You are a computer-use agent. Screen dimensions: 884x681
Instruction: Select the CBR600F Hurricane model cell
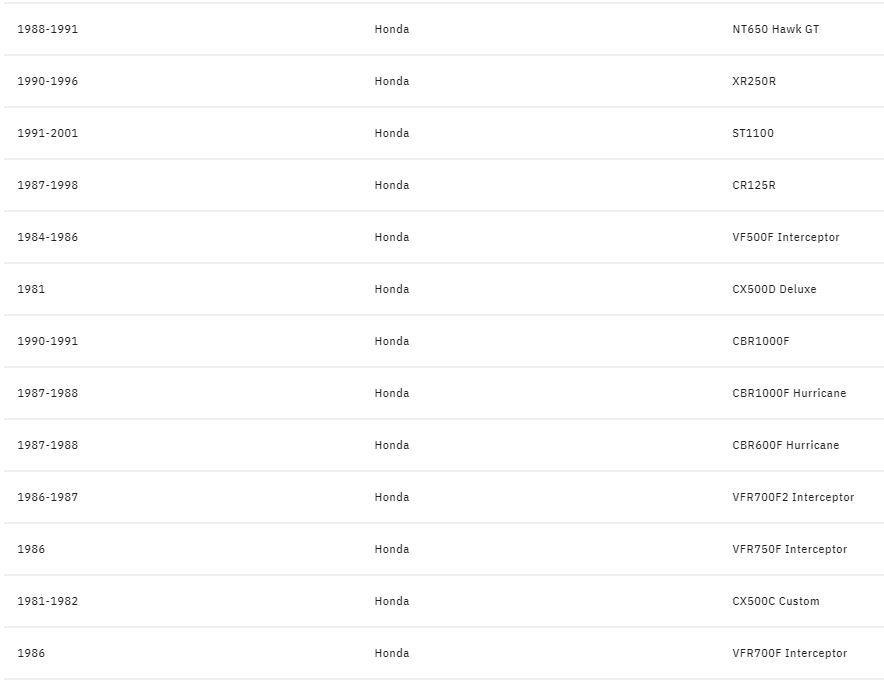785,446
